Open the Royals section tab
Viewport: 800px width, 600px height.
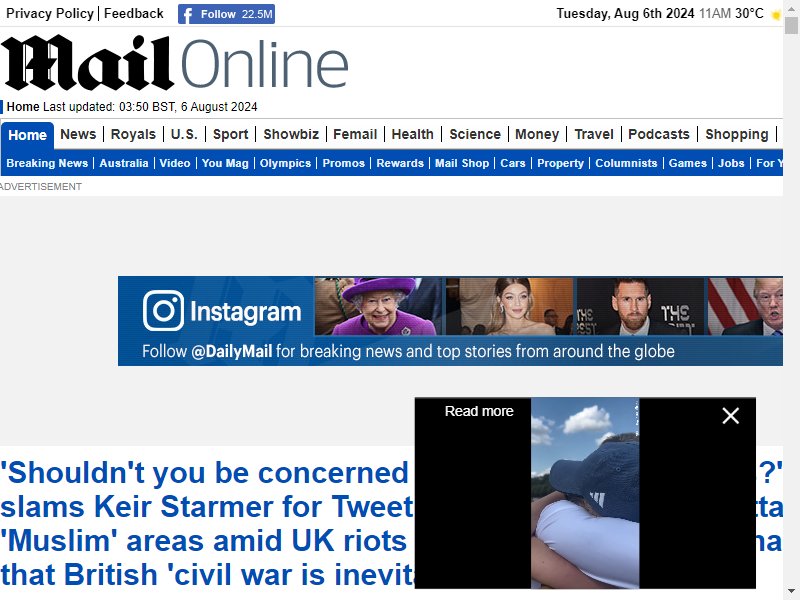133,134
